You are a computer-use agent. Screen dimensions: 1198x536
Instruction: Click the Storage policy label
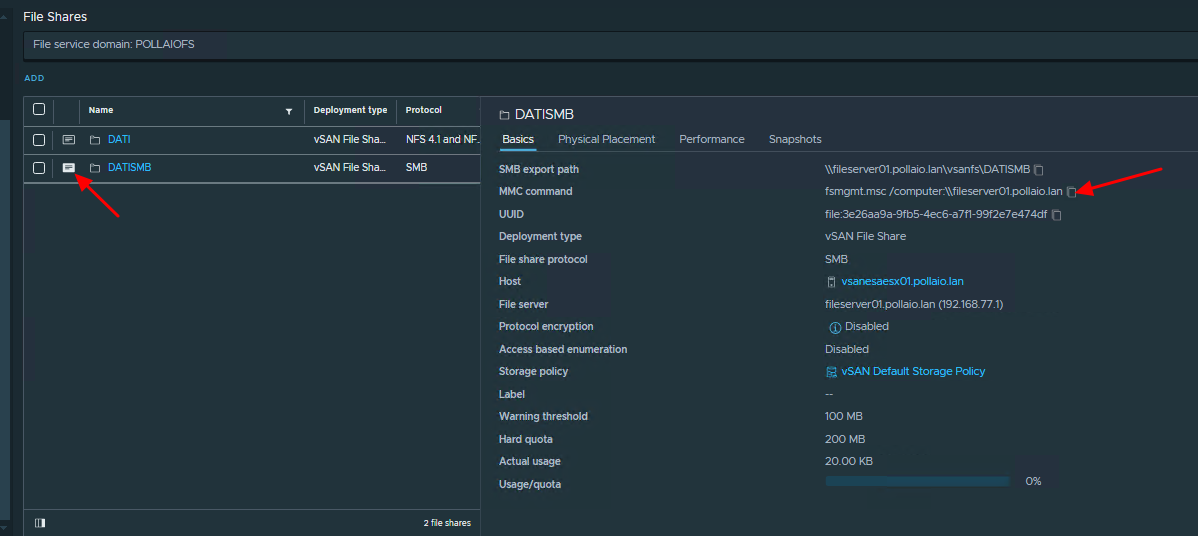[533, 371]
